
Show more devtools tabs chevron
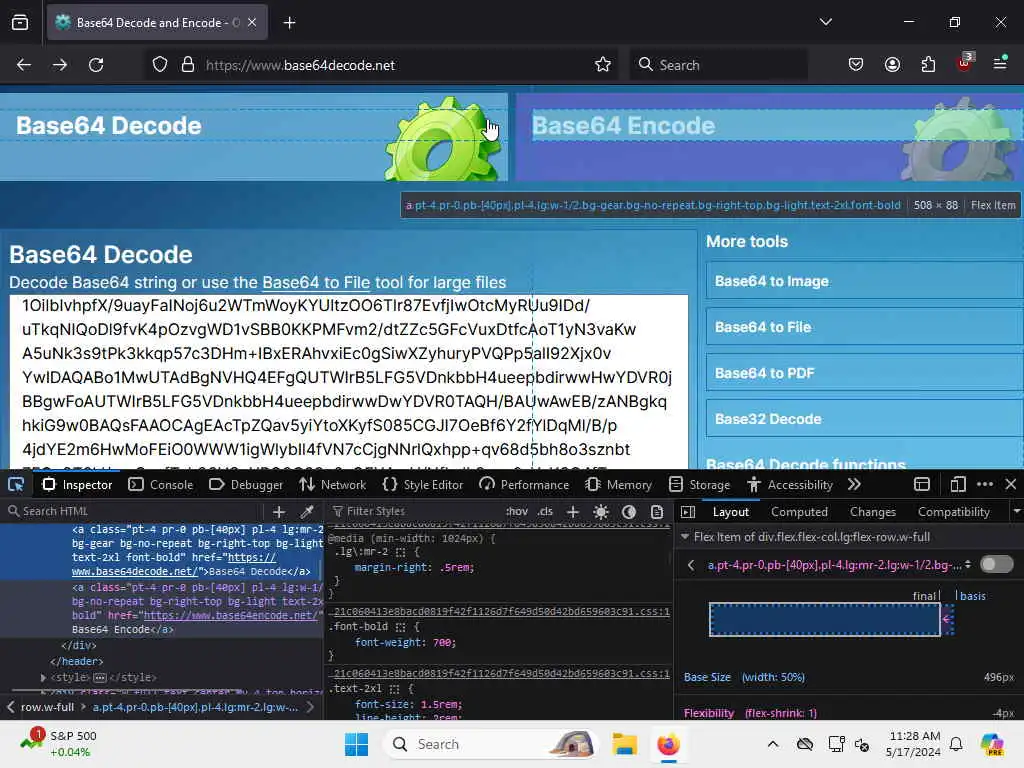(854, 485)
